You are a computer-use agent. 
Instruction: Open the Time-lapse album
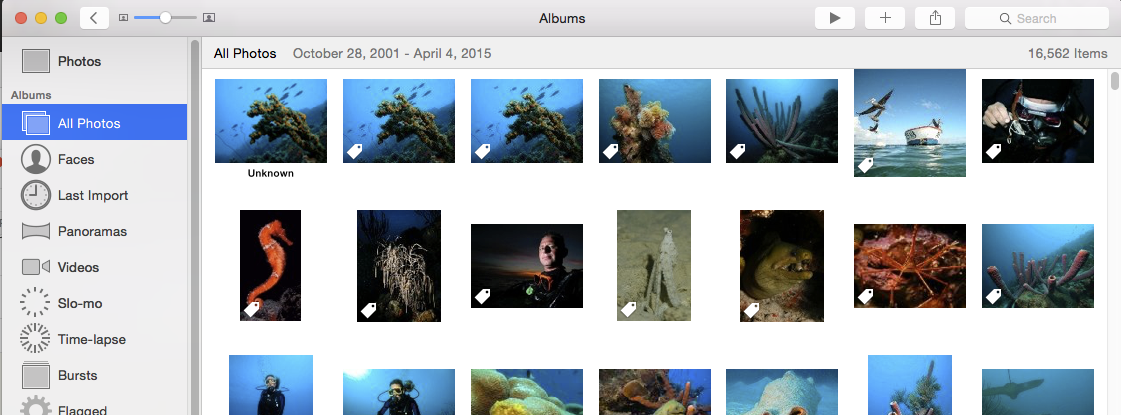94,339
